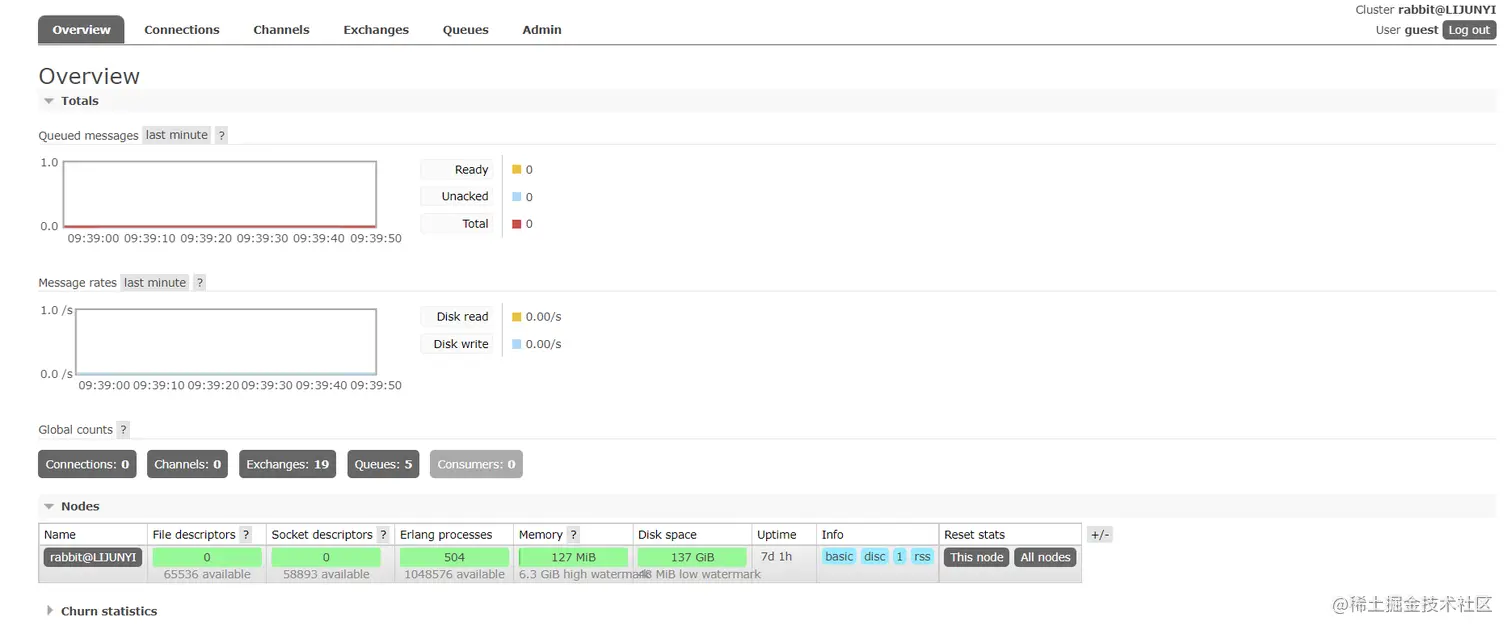Click the disc info tag
Viewport: 1512px width, 634px height.
(875, 557)
